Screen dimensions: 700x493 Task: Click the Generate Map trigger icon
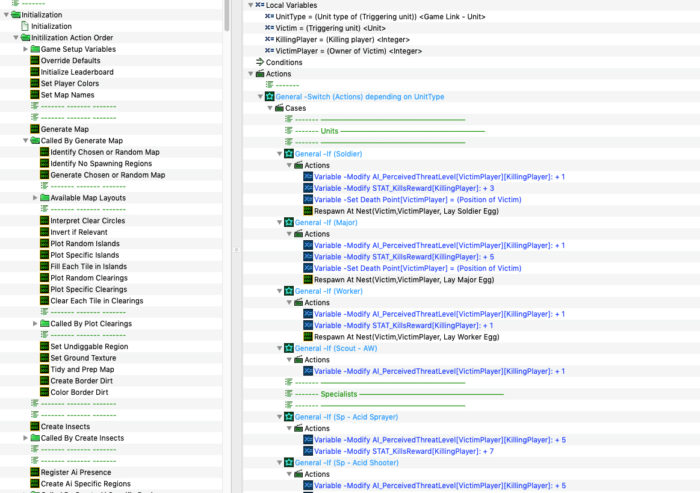click(x=34, y=129)
